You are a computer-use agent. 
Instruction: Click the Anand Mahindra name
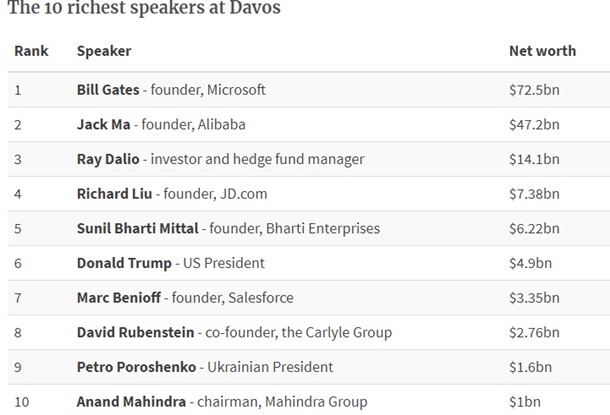tap(131, 402)
